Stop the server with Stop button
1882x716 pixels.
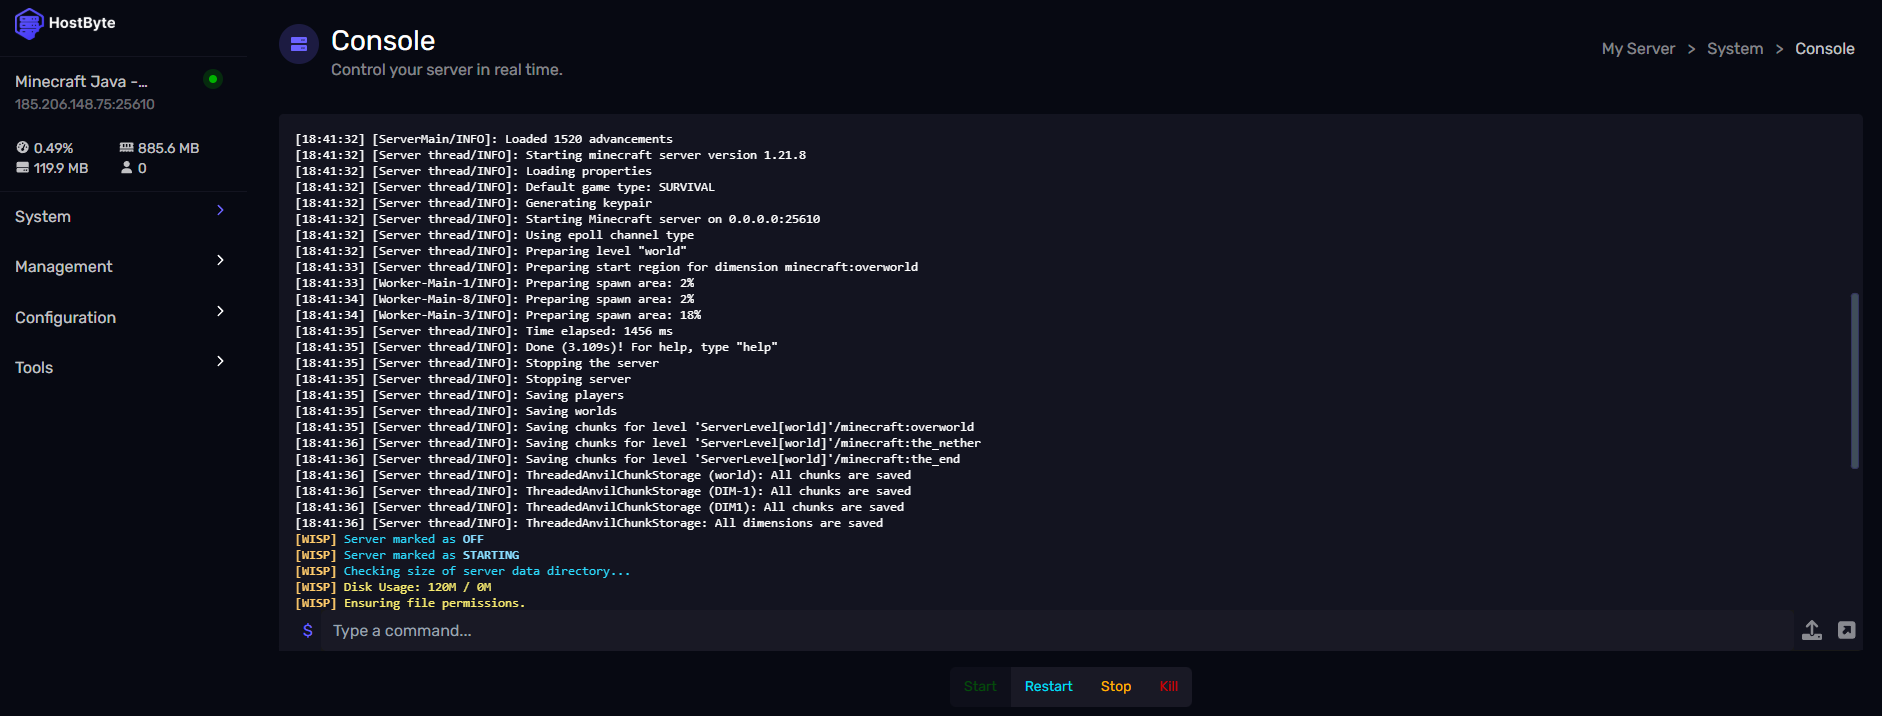coord(1116,687)
